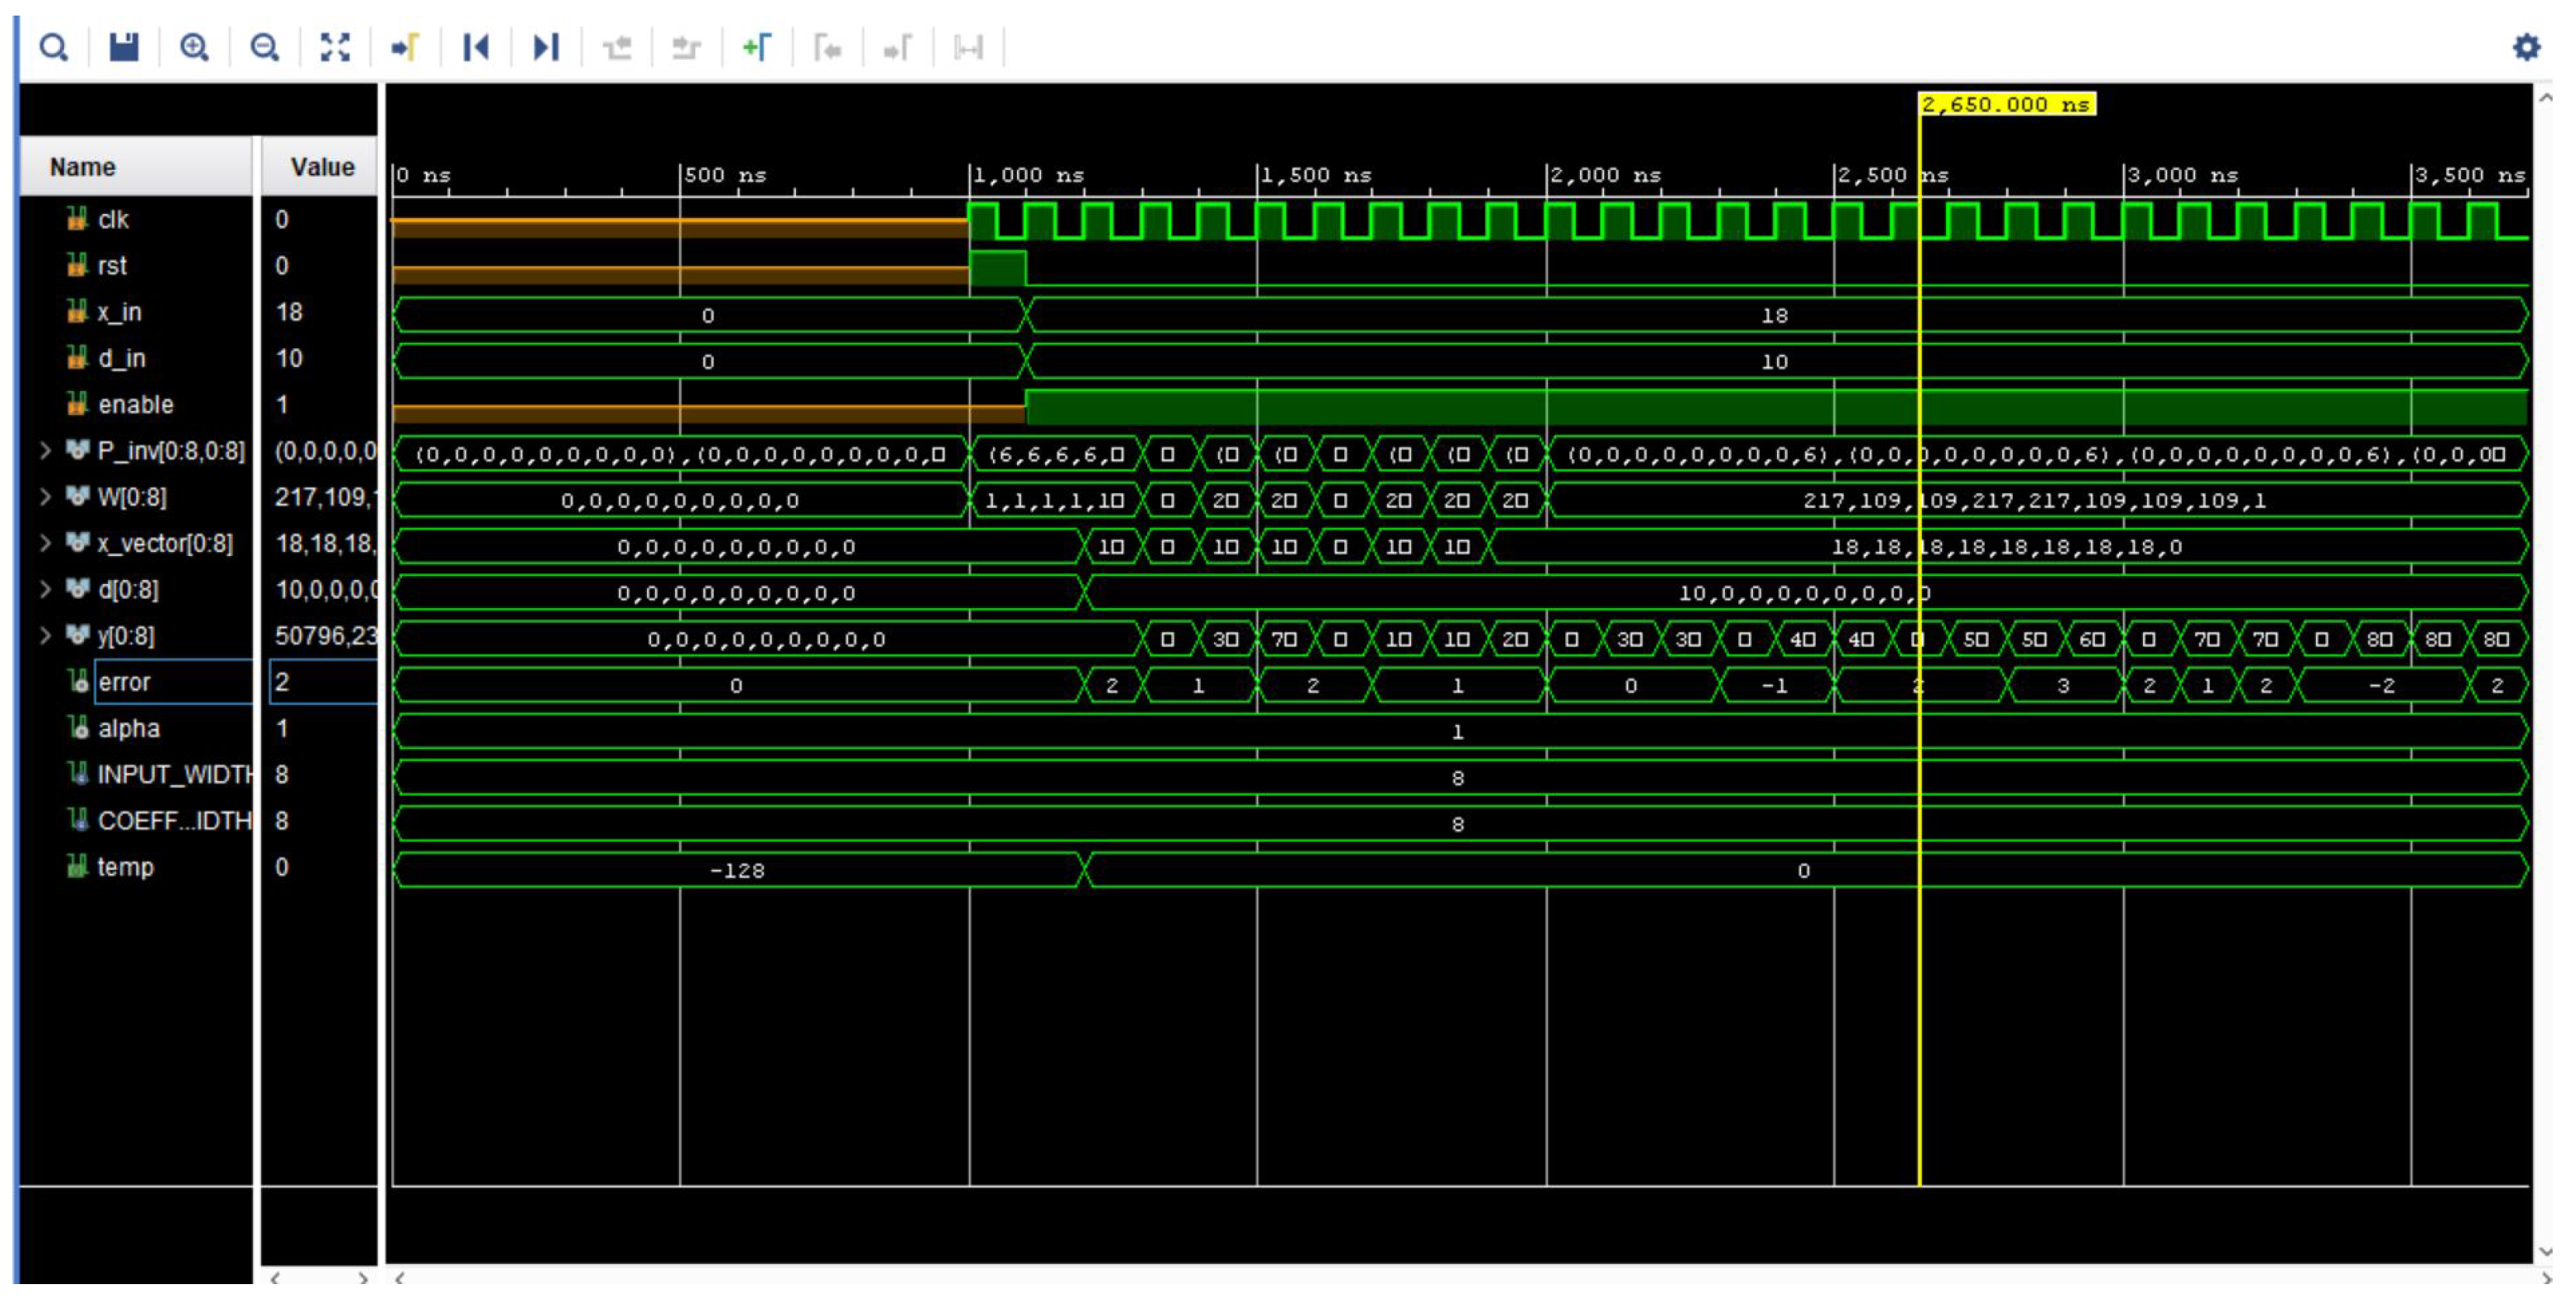
Task: Click the Search magnifier icon
Action: pos(53,47)
